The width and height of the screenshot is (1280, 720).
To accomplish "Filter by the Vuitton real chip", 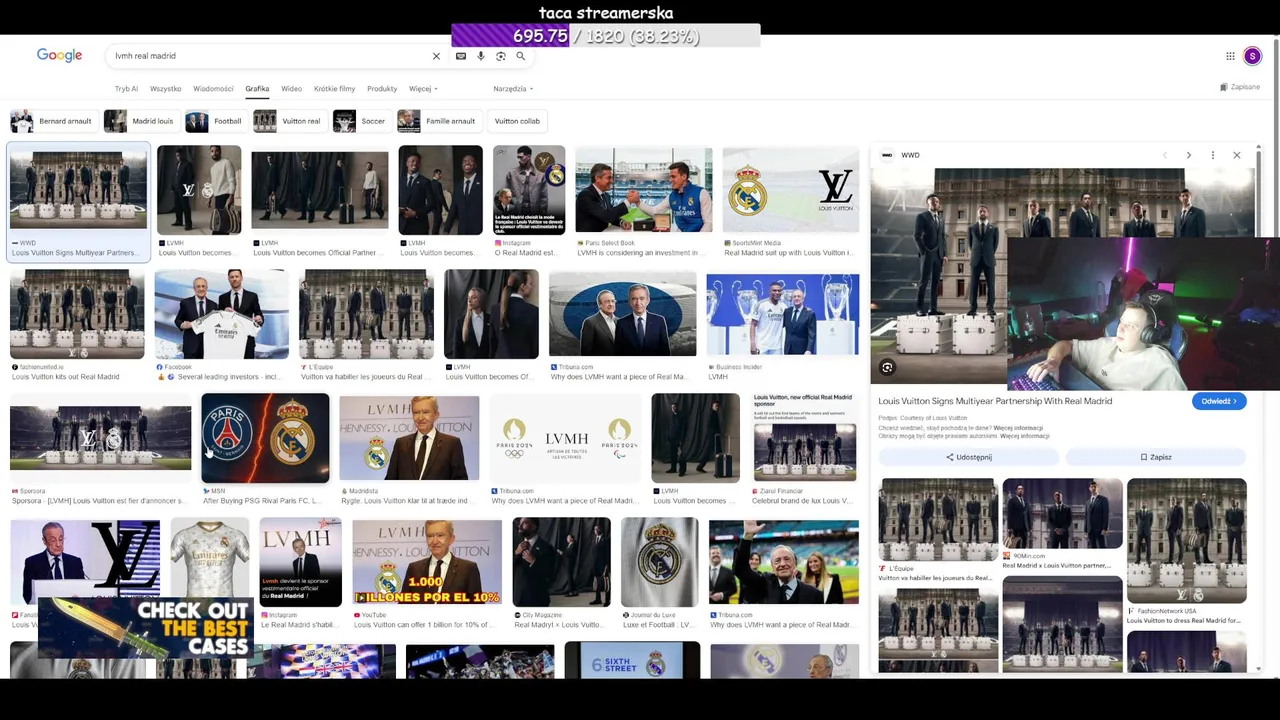I will point(289,121).
